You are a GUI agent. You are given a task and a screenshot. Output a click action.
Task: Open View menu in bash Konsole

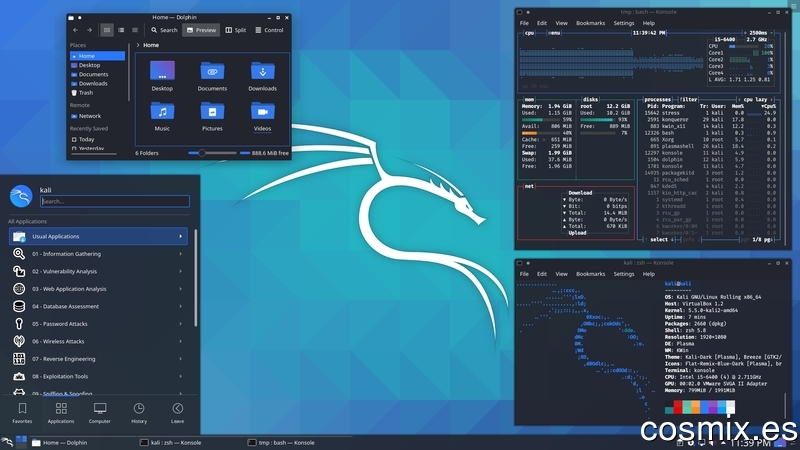coord(561,23)
